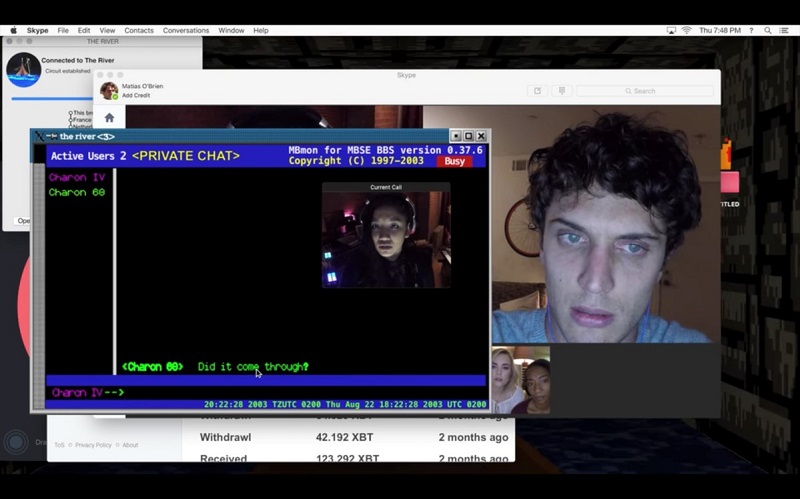Open Notification Center list icon
Image resolution: width=800 pixels, height=499 pixels.
(x=784, y=30)
